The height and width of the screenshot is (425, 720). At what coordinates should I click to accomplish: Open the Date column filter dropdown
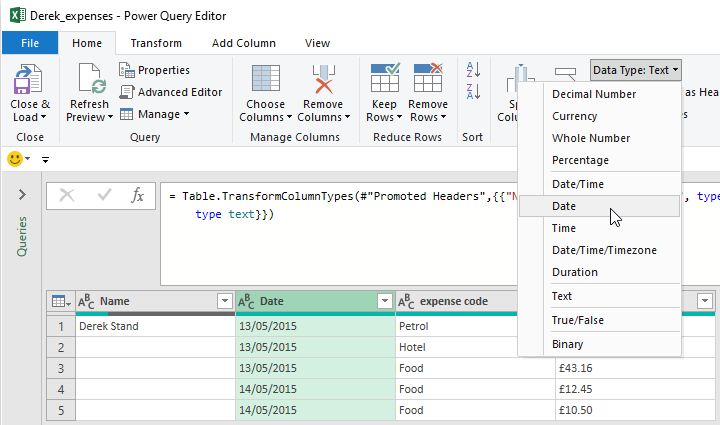tap(385, 301)
